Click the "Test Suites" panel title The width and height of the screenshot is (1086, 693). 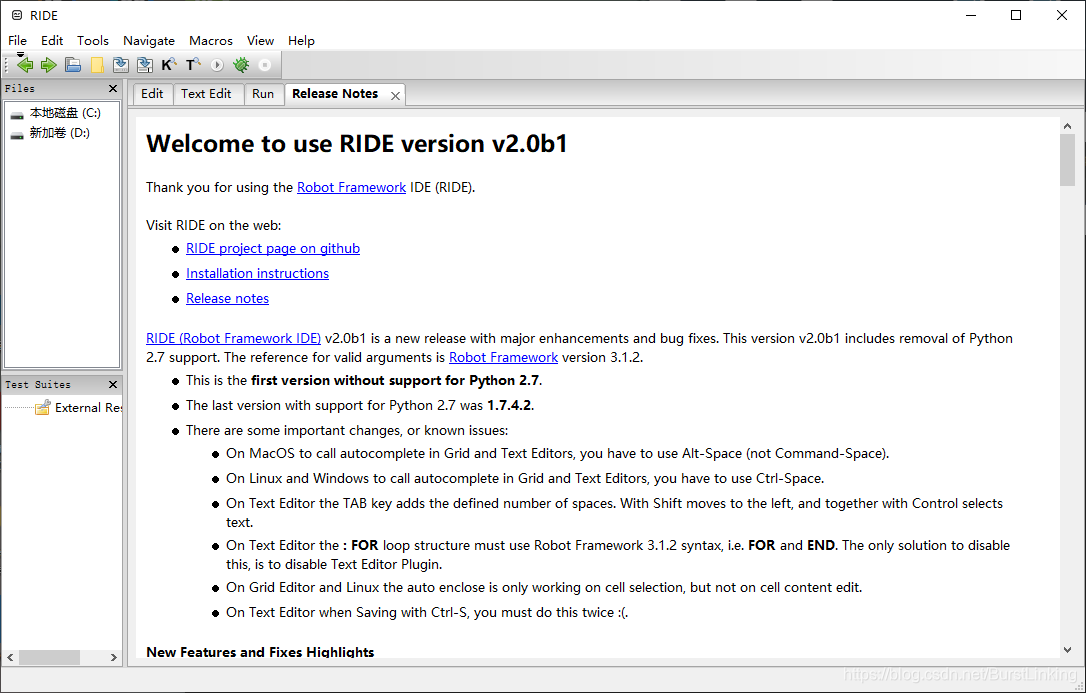pyautogui.click(x=38, y=384)
